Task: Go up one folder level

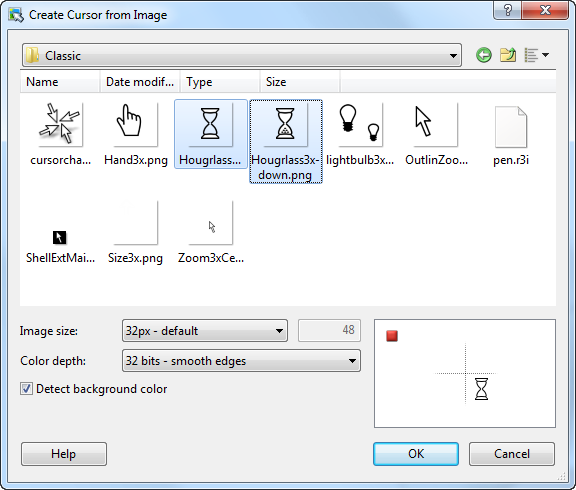Action: coord(508,55)
